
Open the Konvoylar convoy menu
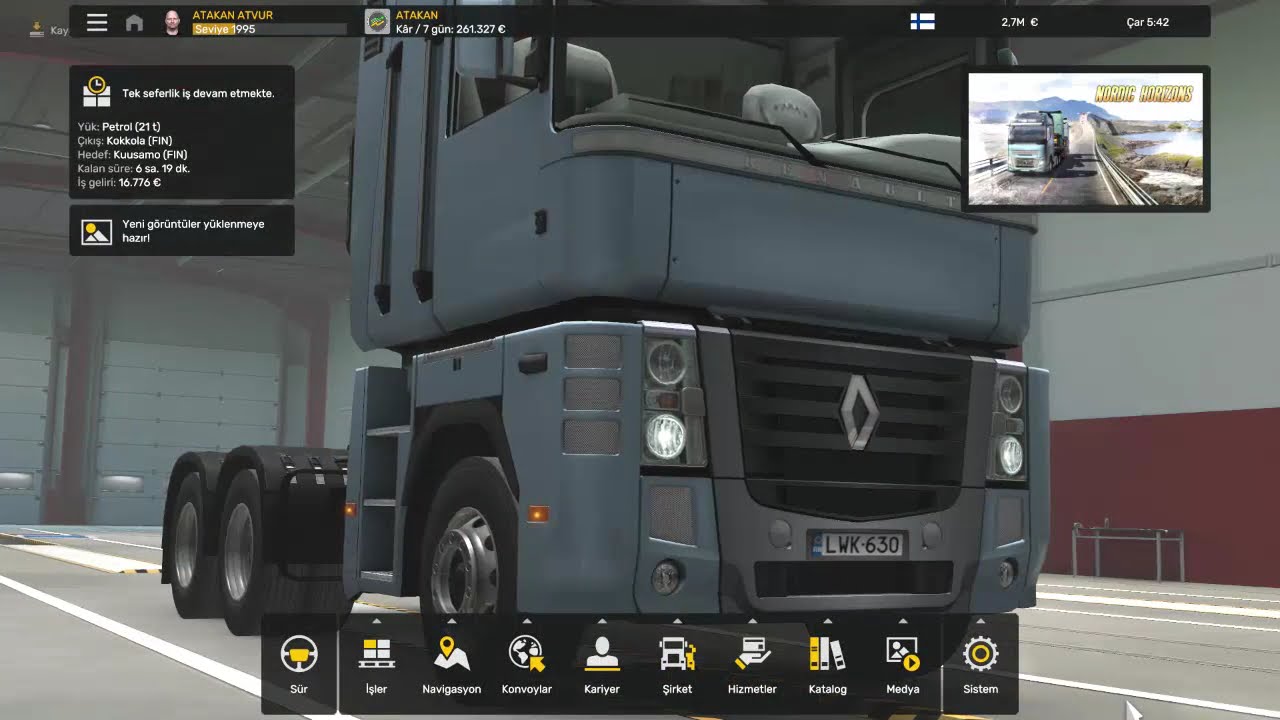(527, 664)
